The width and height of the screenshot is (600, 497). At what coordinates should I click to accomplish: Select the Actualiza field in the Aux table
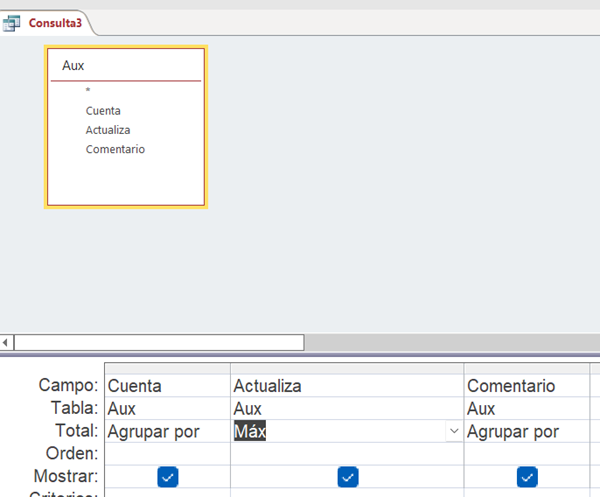pos(108,130)
